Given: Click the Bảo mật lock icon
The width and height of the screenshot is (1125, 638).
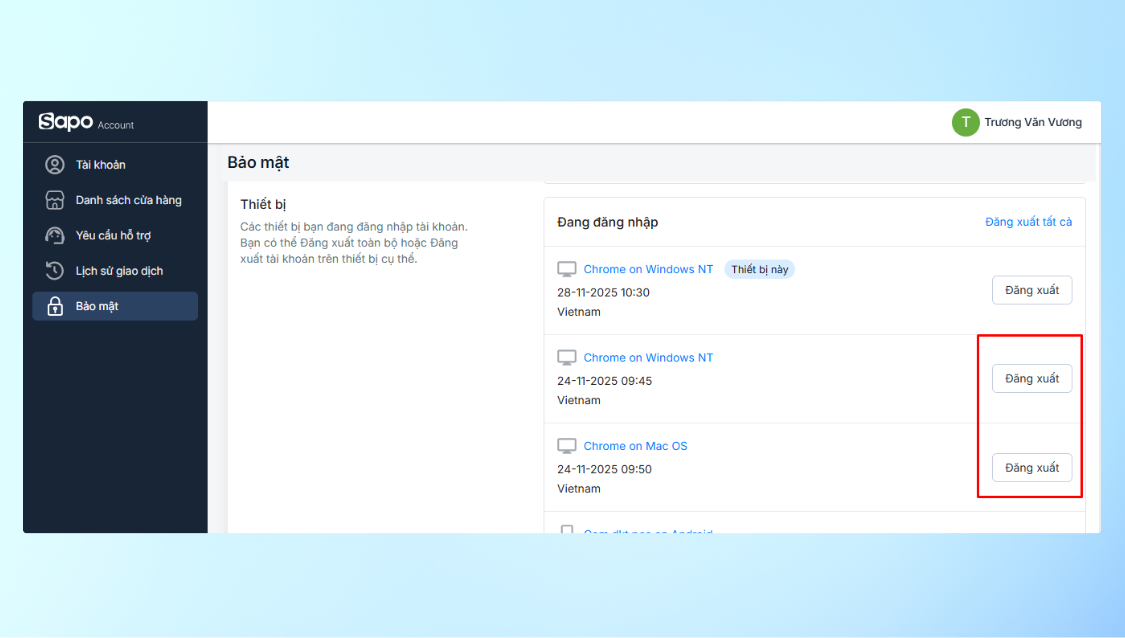Looking at the screenshot, I should [x=56, y=307].
